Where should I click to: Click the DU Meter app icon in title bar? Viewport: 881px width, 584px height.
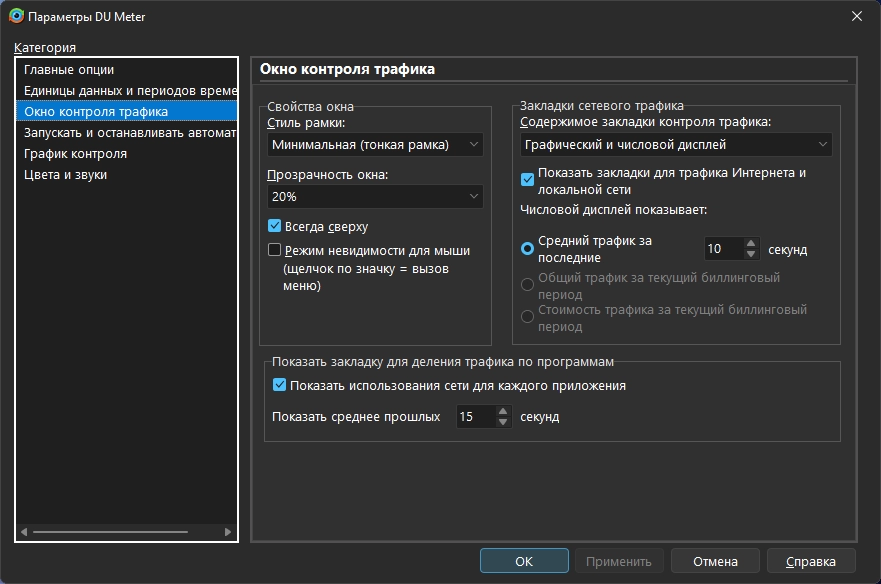(16, 15)
